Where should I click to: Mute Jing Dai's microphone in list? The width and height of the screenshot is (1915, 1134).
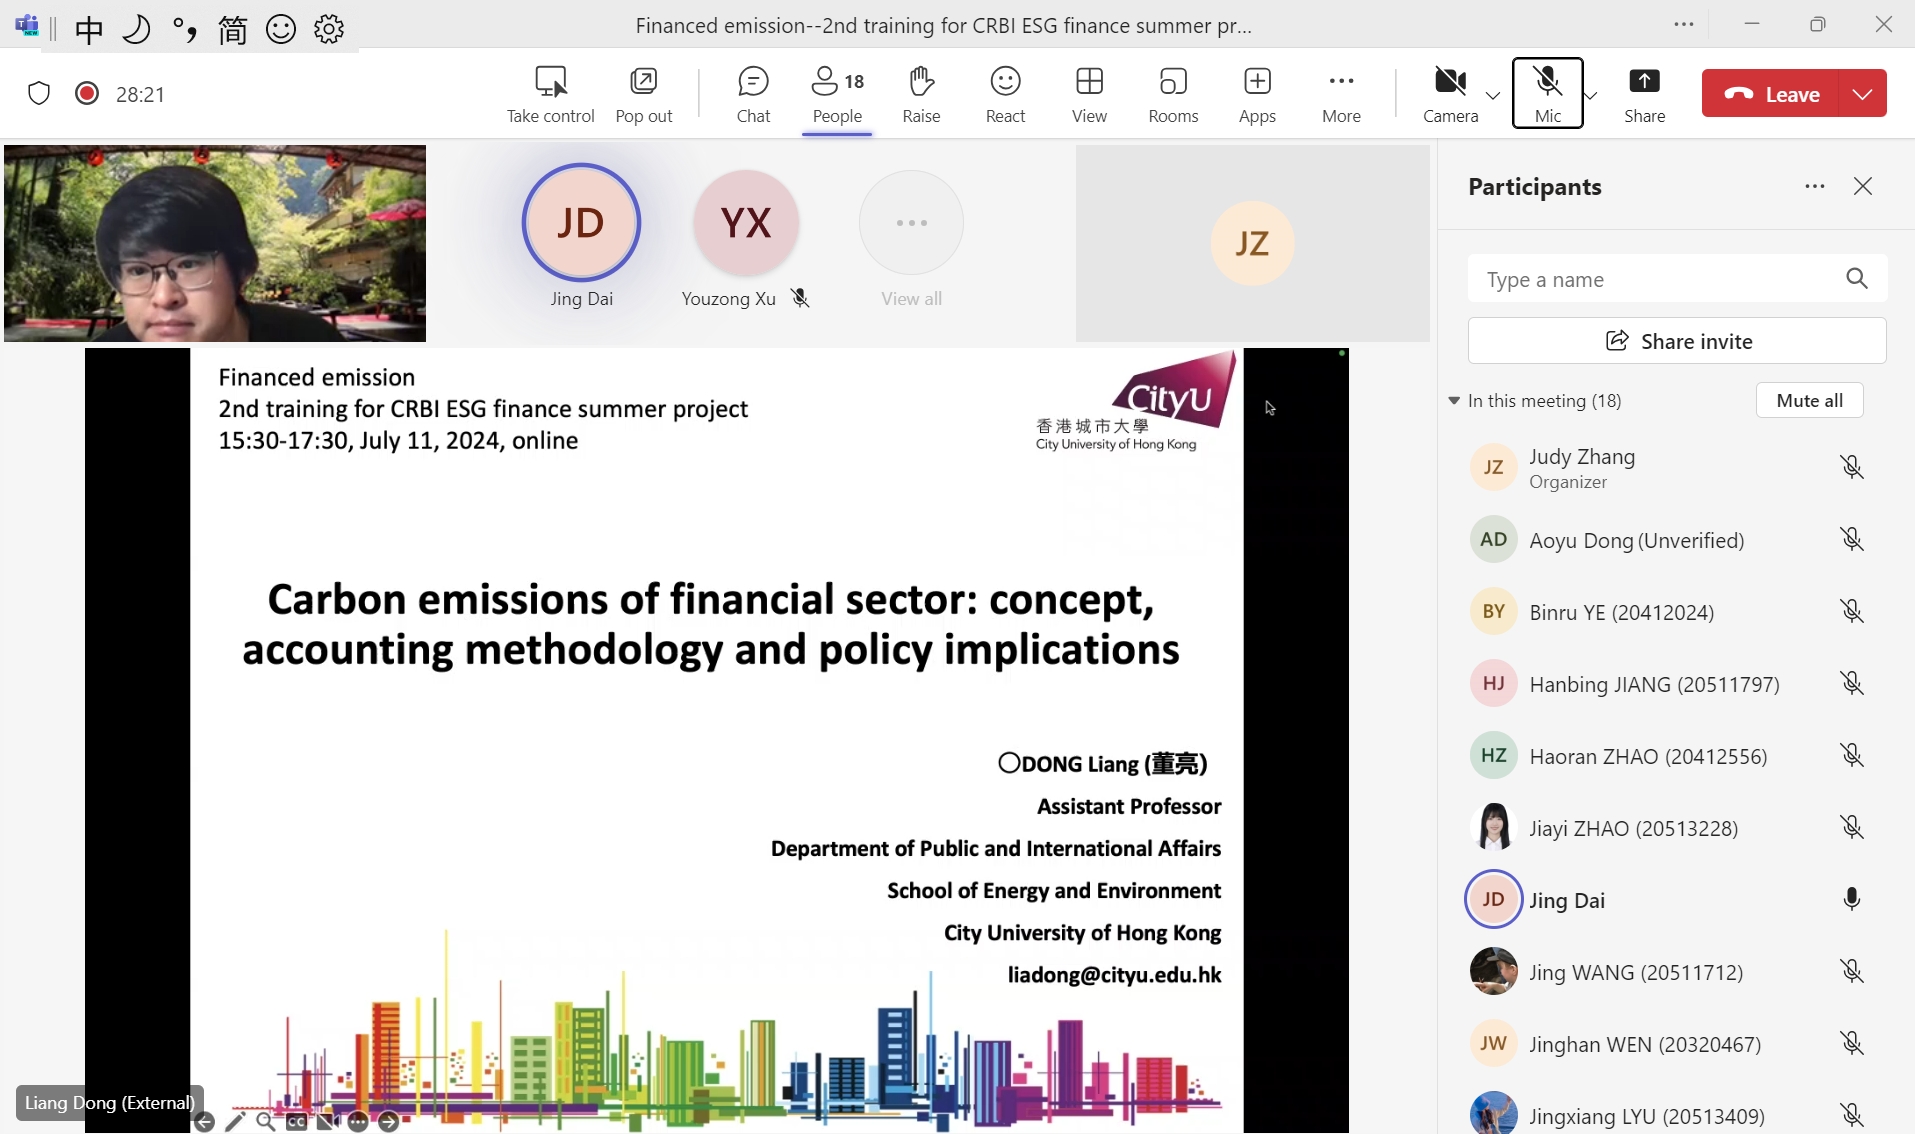[x=1851, y=899]
